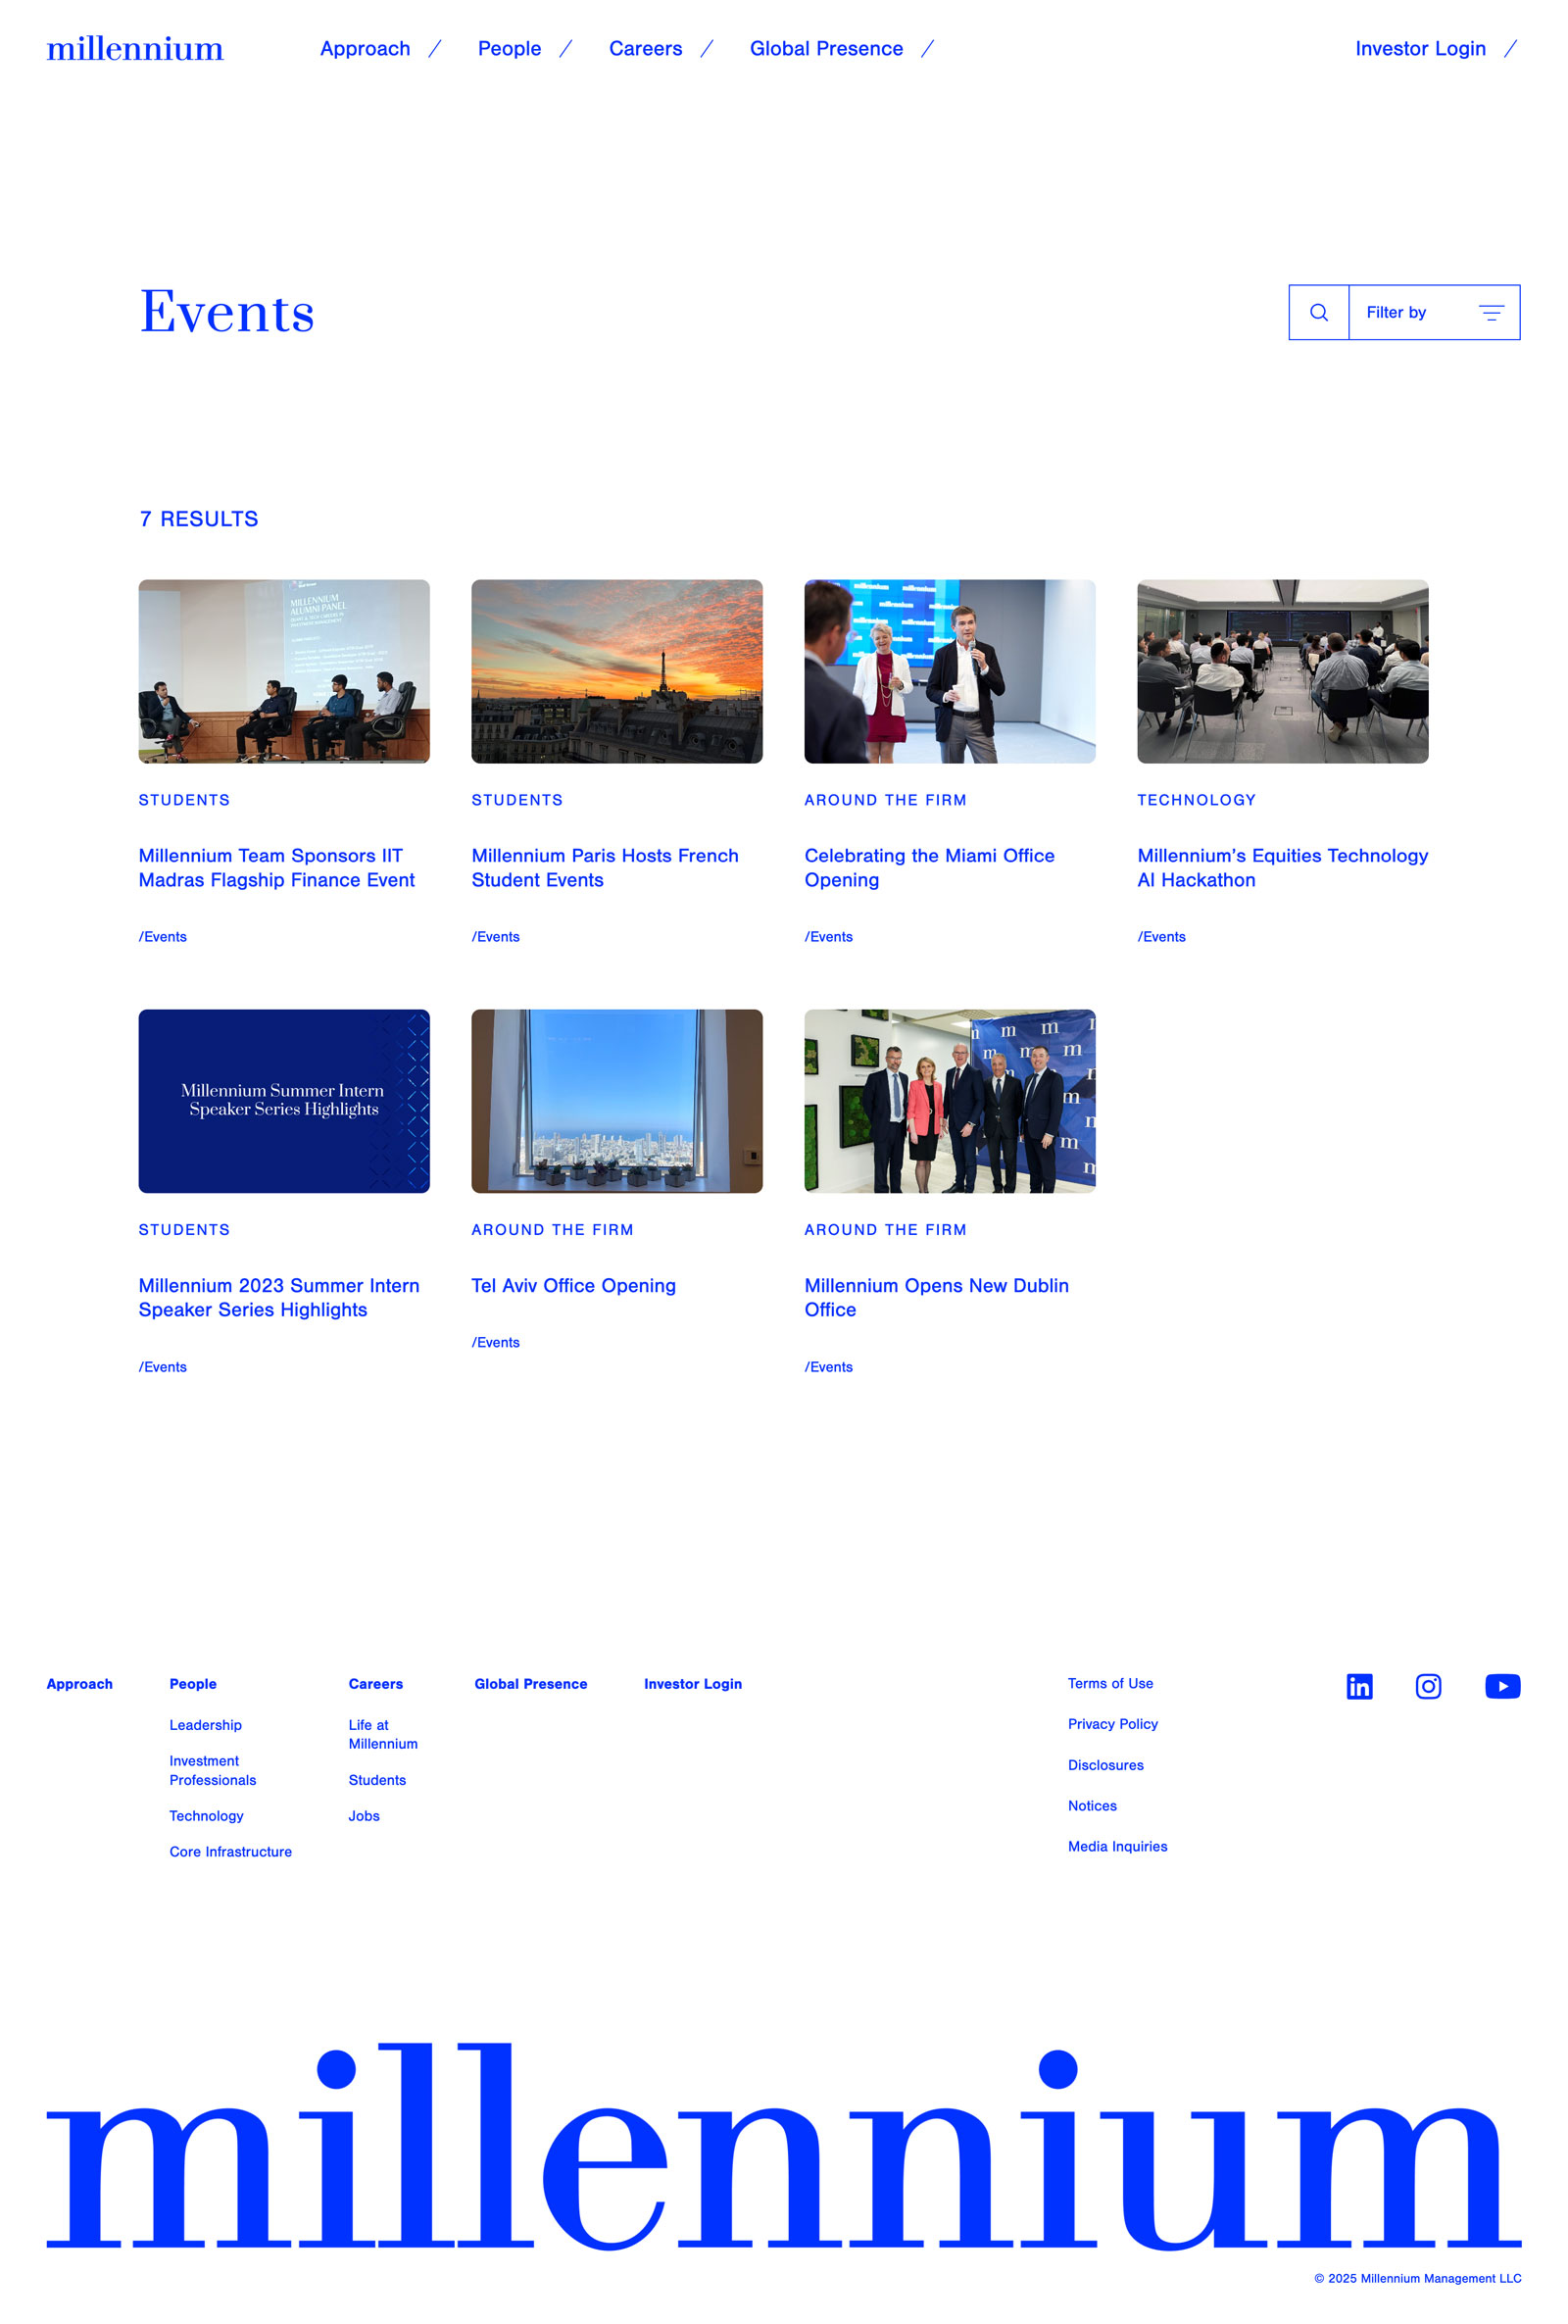The height and width of the screenshot is (2324, 1568).
Task: Open the Approach menu in header
Action: [365, 49]
